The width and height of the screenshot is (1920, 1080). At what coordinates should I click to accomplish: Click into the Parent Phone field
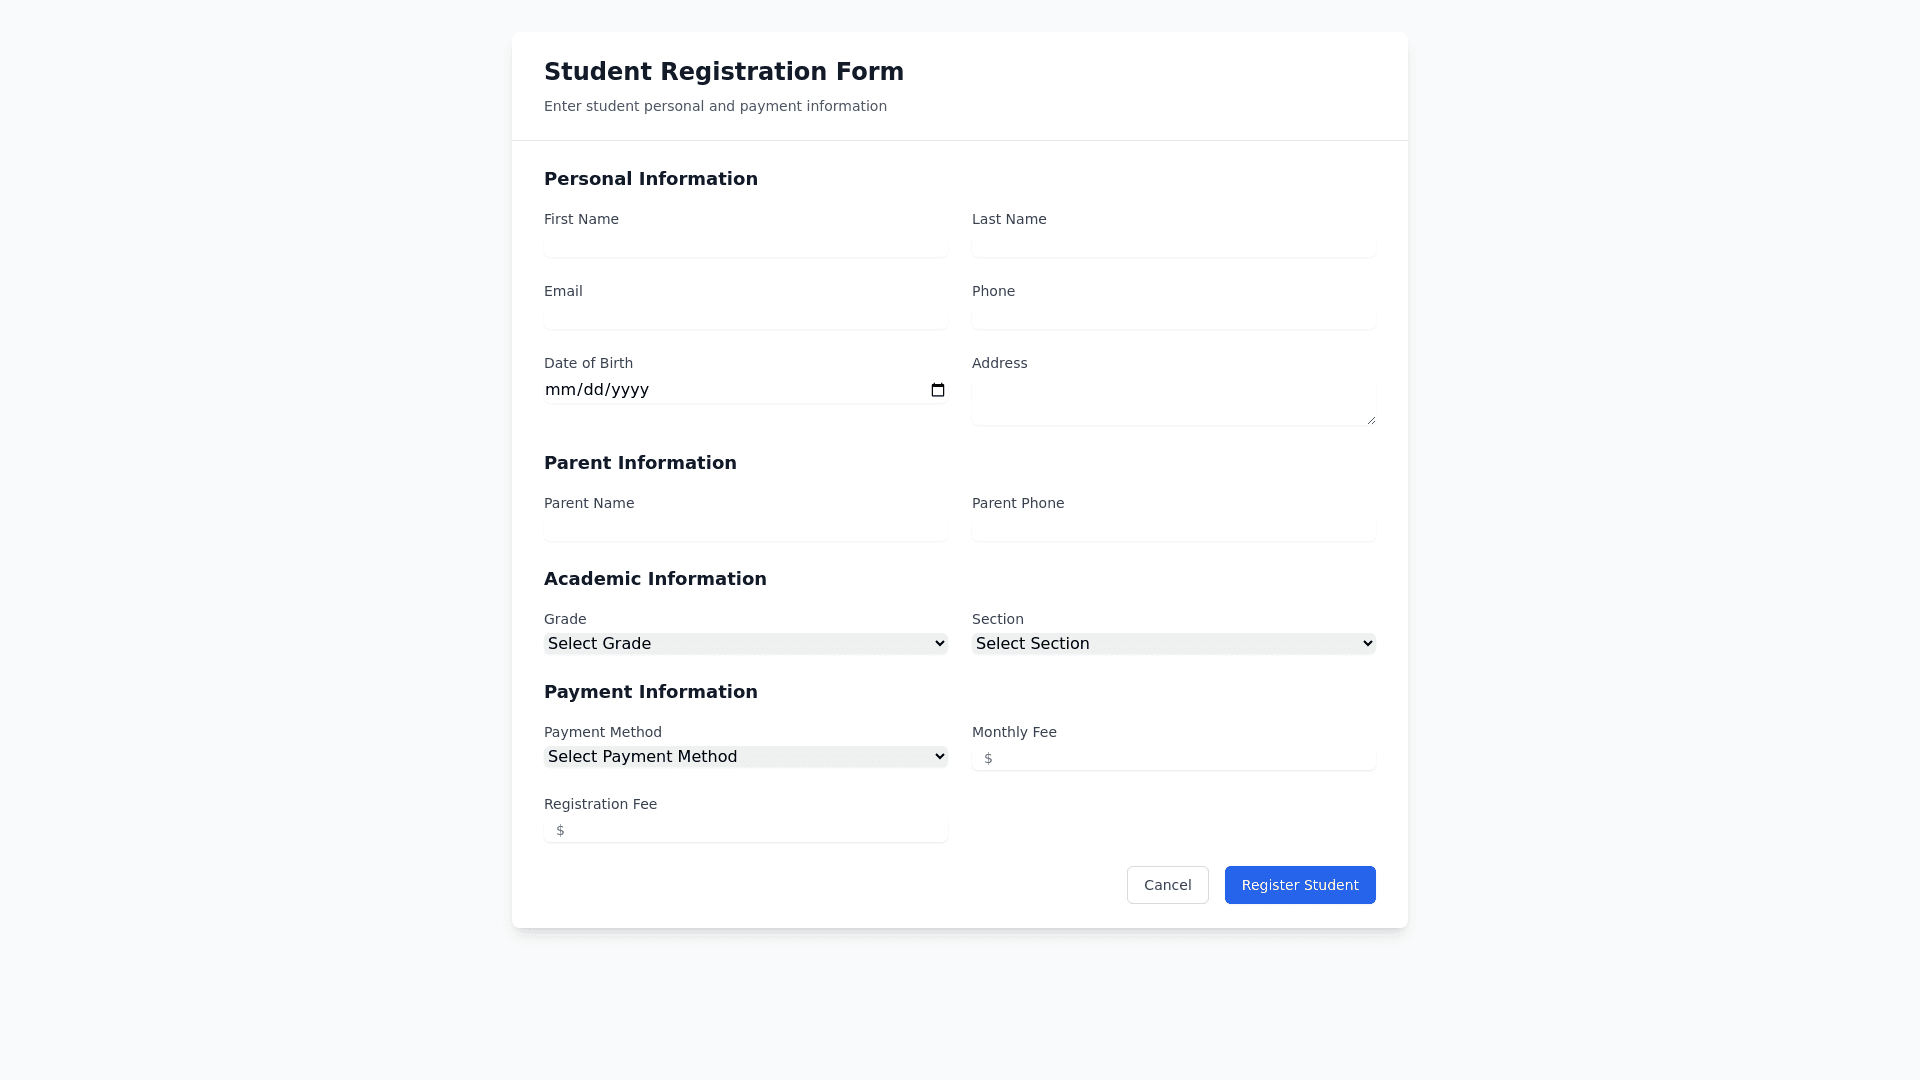pyautogui.click(x=1173, y=529)
